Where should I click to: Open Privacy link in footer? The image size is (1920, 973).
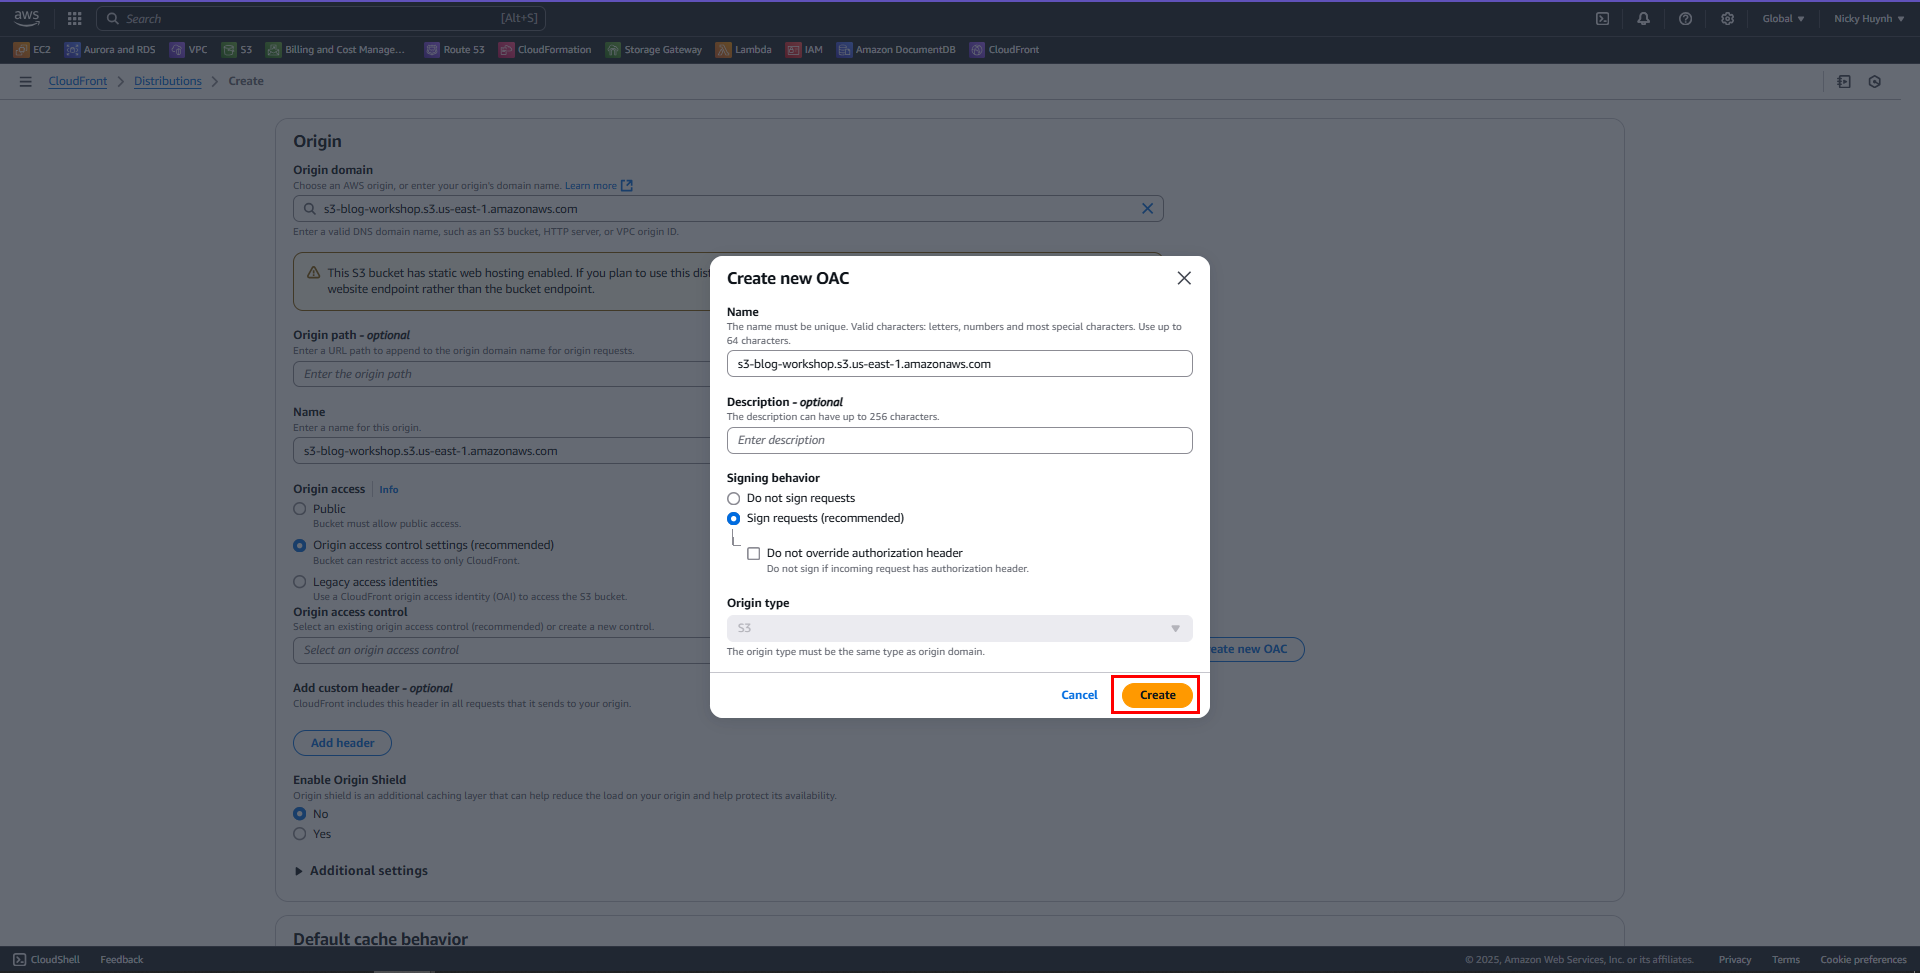click(1735, 960)
